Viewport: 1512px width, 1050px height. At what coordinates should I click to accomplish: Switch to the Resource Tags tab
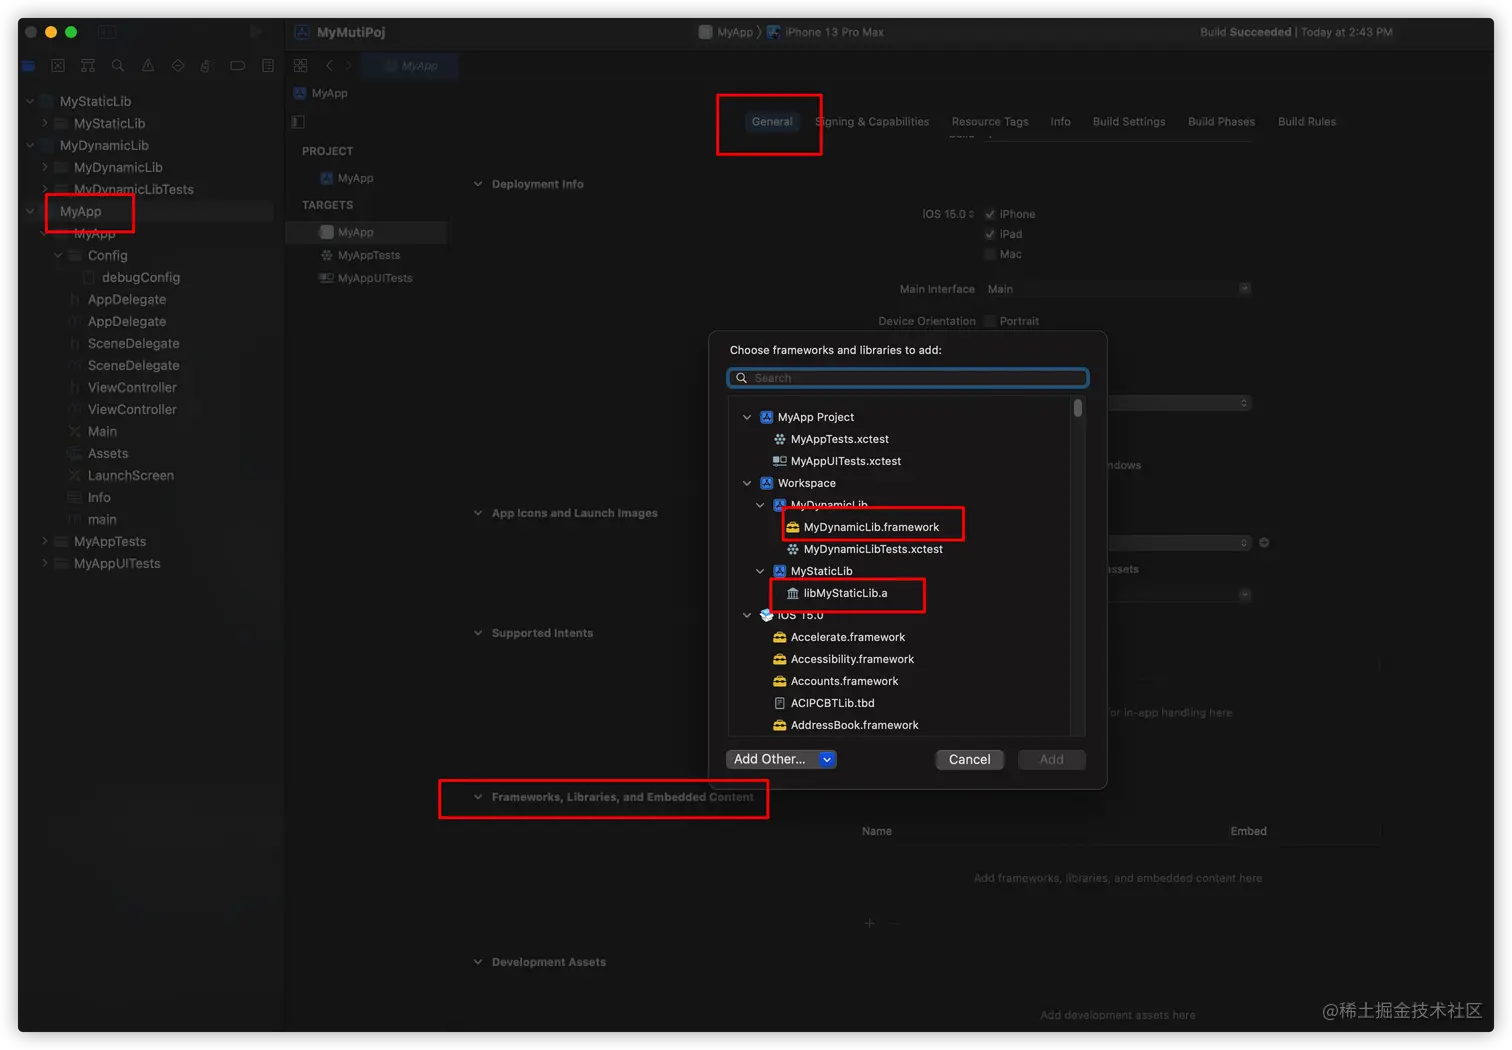click(x=990, y=122)
